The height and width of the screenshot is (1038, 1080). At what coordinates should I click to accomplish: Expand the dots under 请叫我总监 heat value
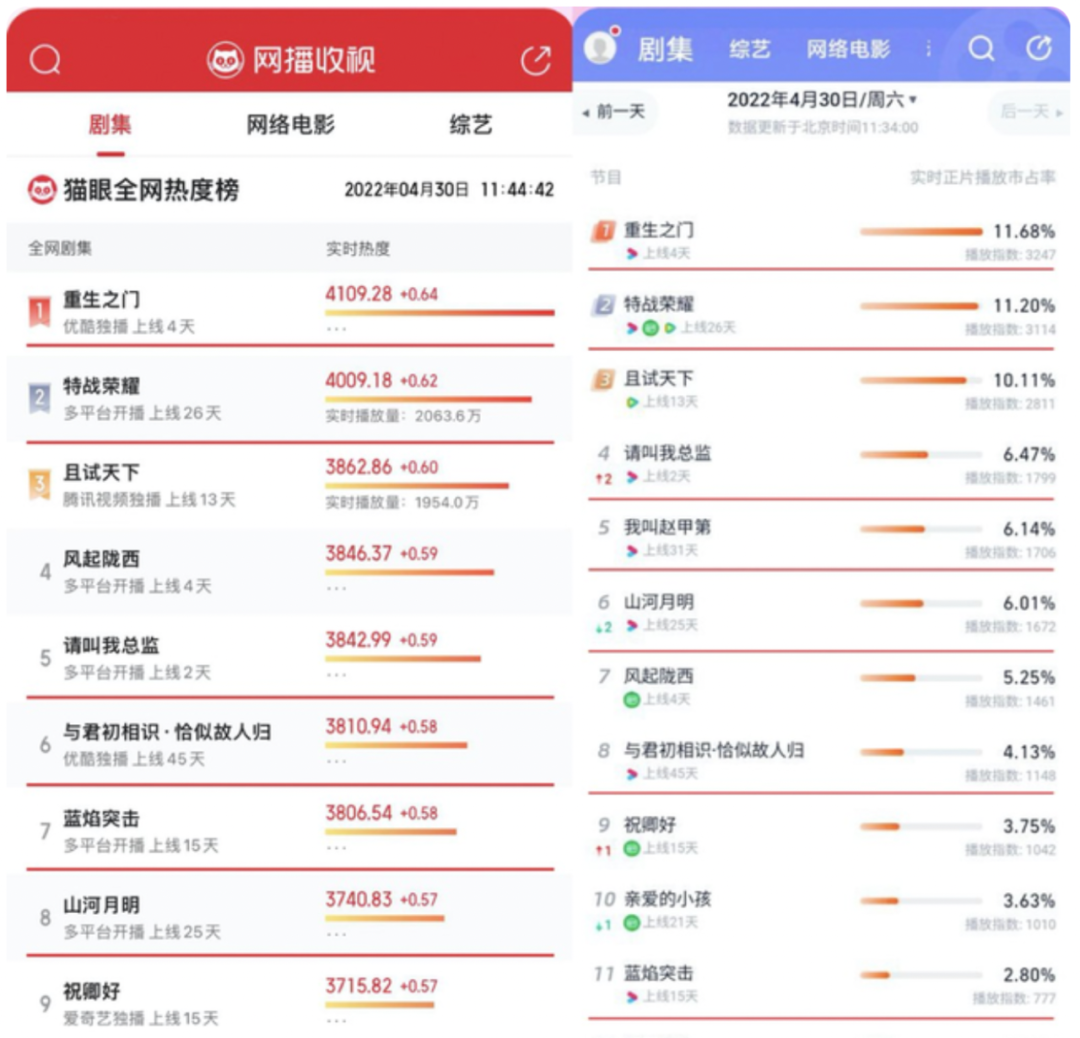click(x=336, y=675)
